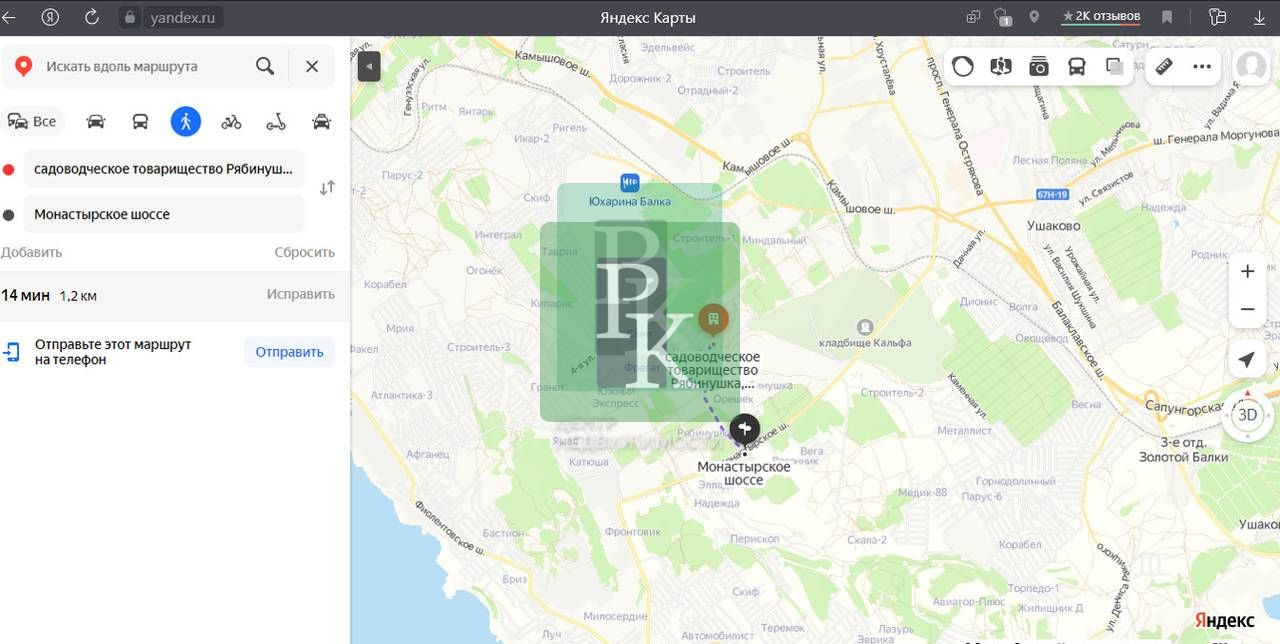1280x644 pixels.
Task: Select the ruler distance tool
Action: click(1164, 66)
